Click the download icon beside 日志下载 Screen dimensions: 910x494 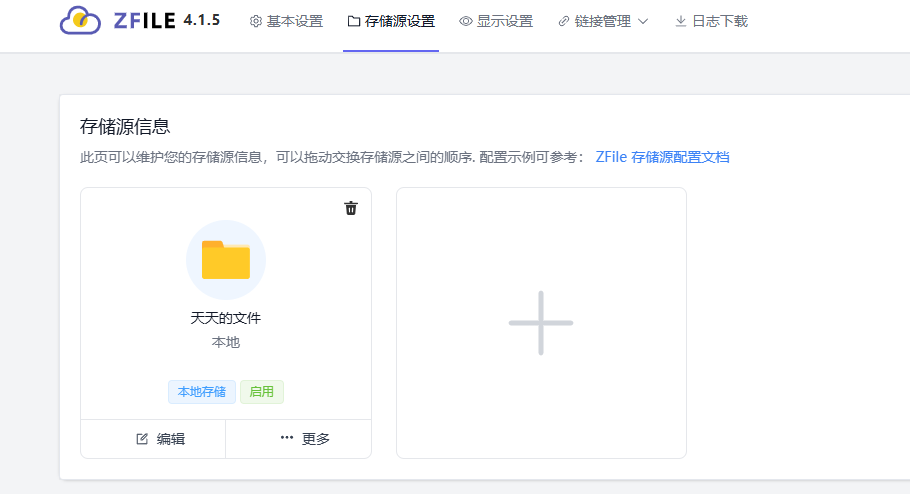[x=681, y=21]
